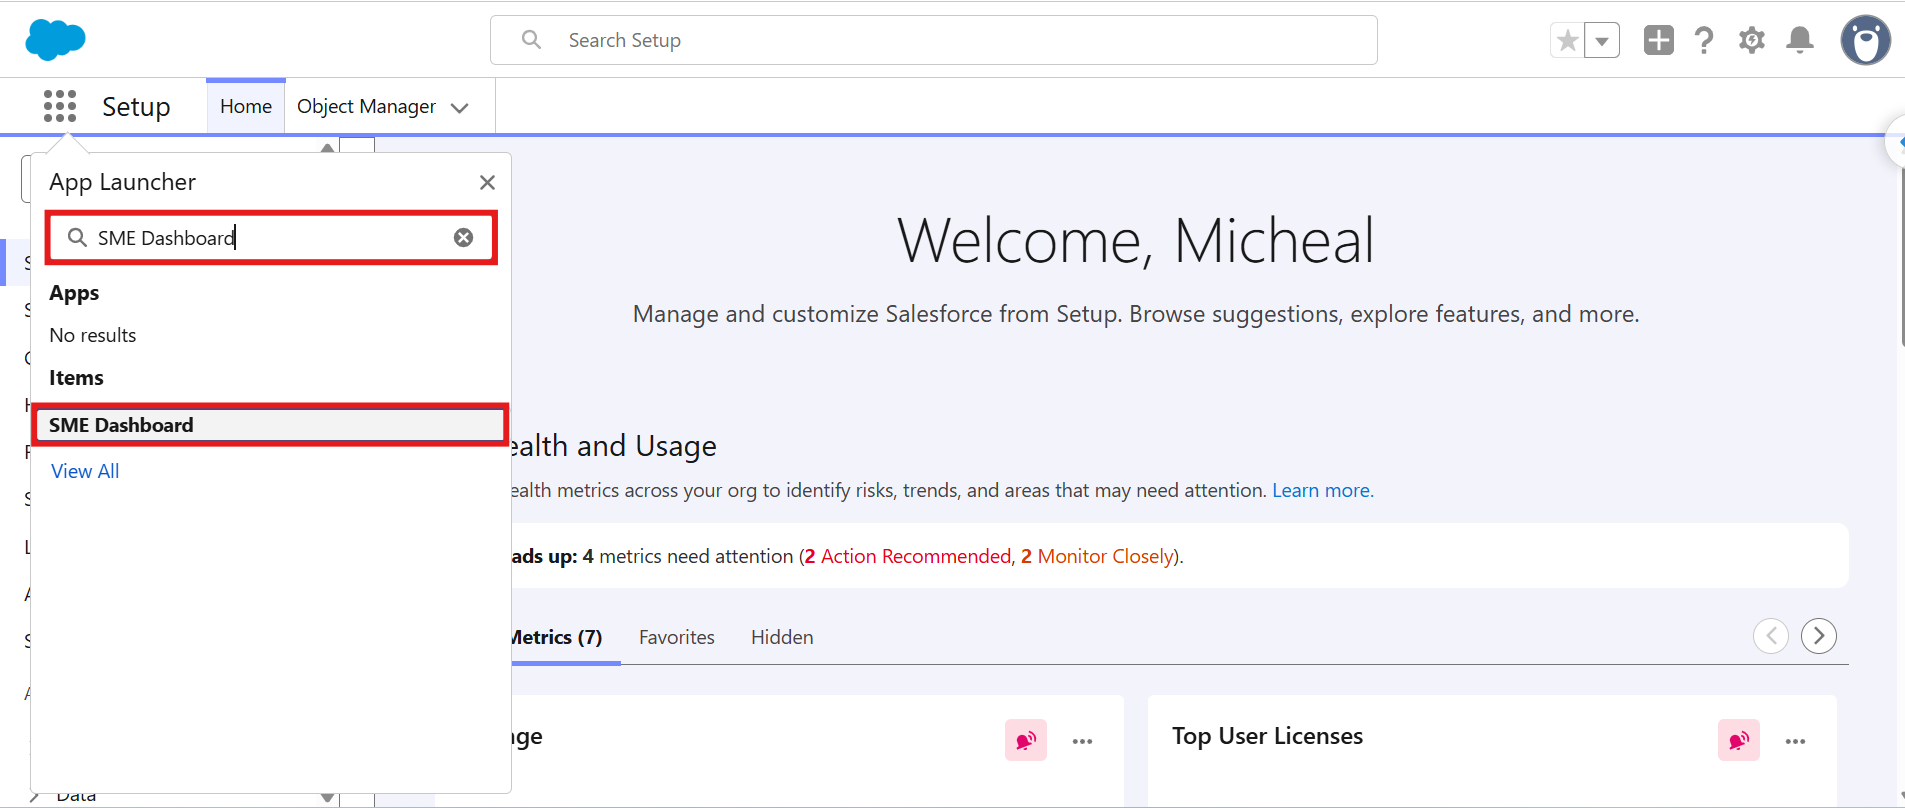Select the SME Dashboard item
Image resolution: width=1905 pixels, height=808 pixels.
[x=270, y=425]
